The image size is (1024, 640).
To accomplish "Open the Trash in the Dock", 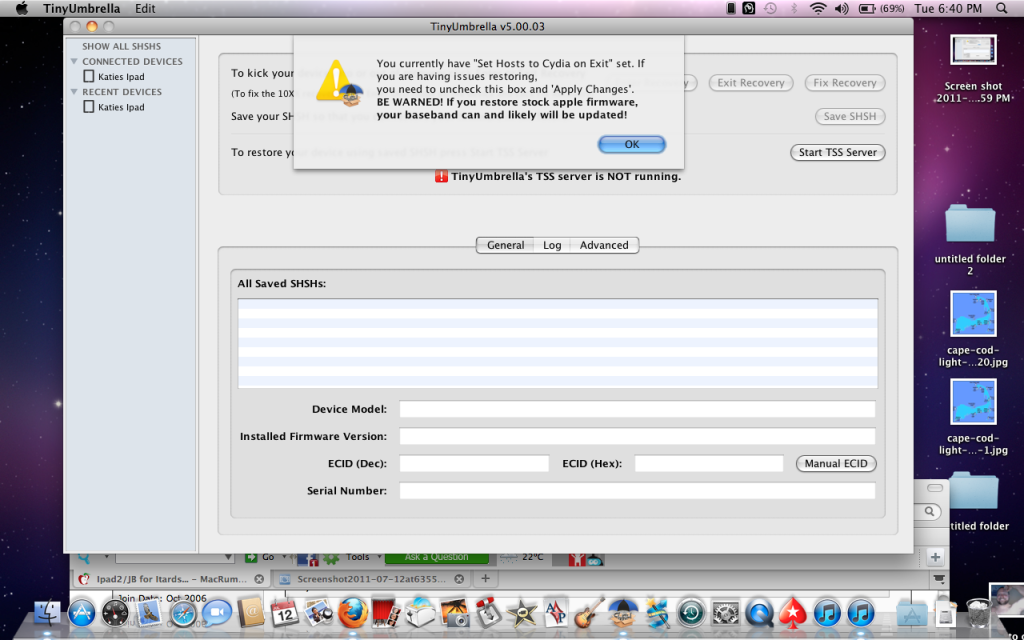I will coord(978,613).
